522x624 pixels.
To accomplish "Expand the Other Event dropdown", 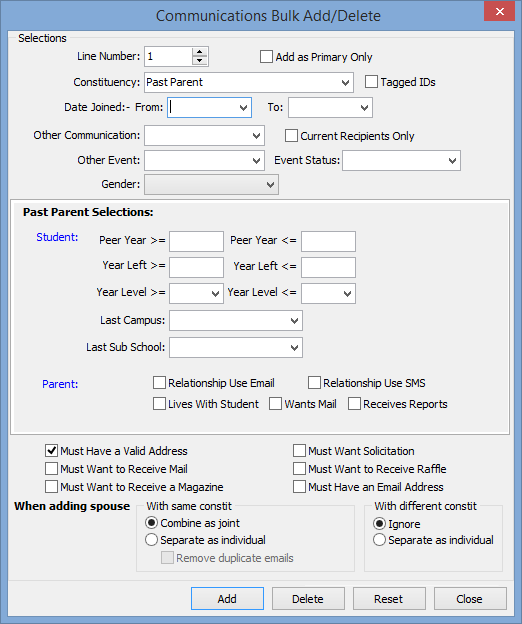I will click(256, 160).
